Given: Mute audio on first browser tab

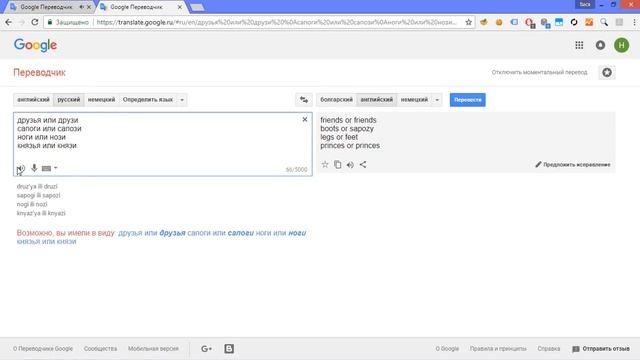Looking at the screenshot, I should pos(82,7).
